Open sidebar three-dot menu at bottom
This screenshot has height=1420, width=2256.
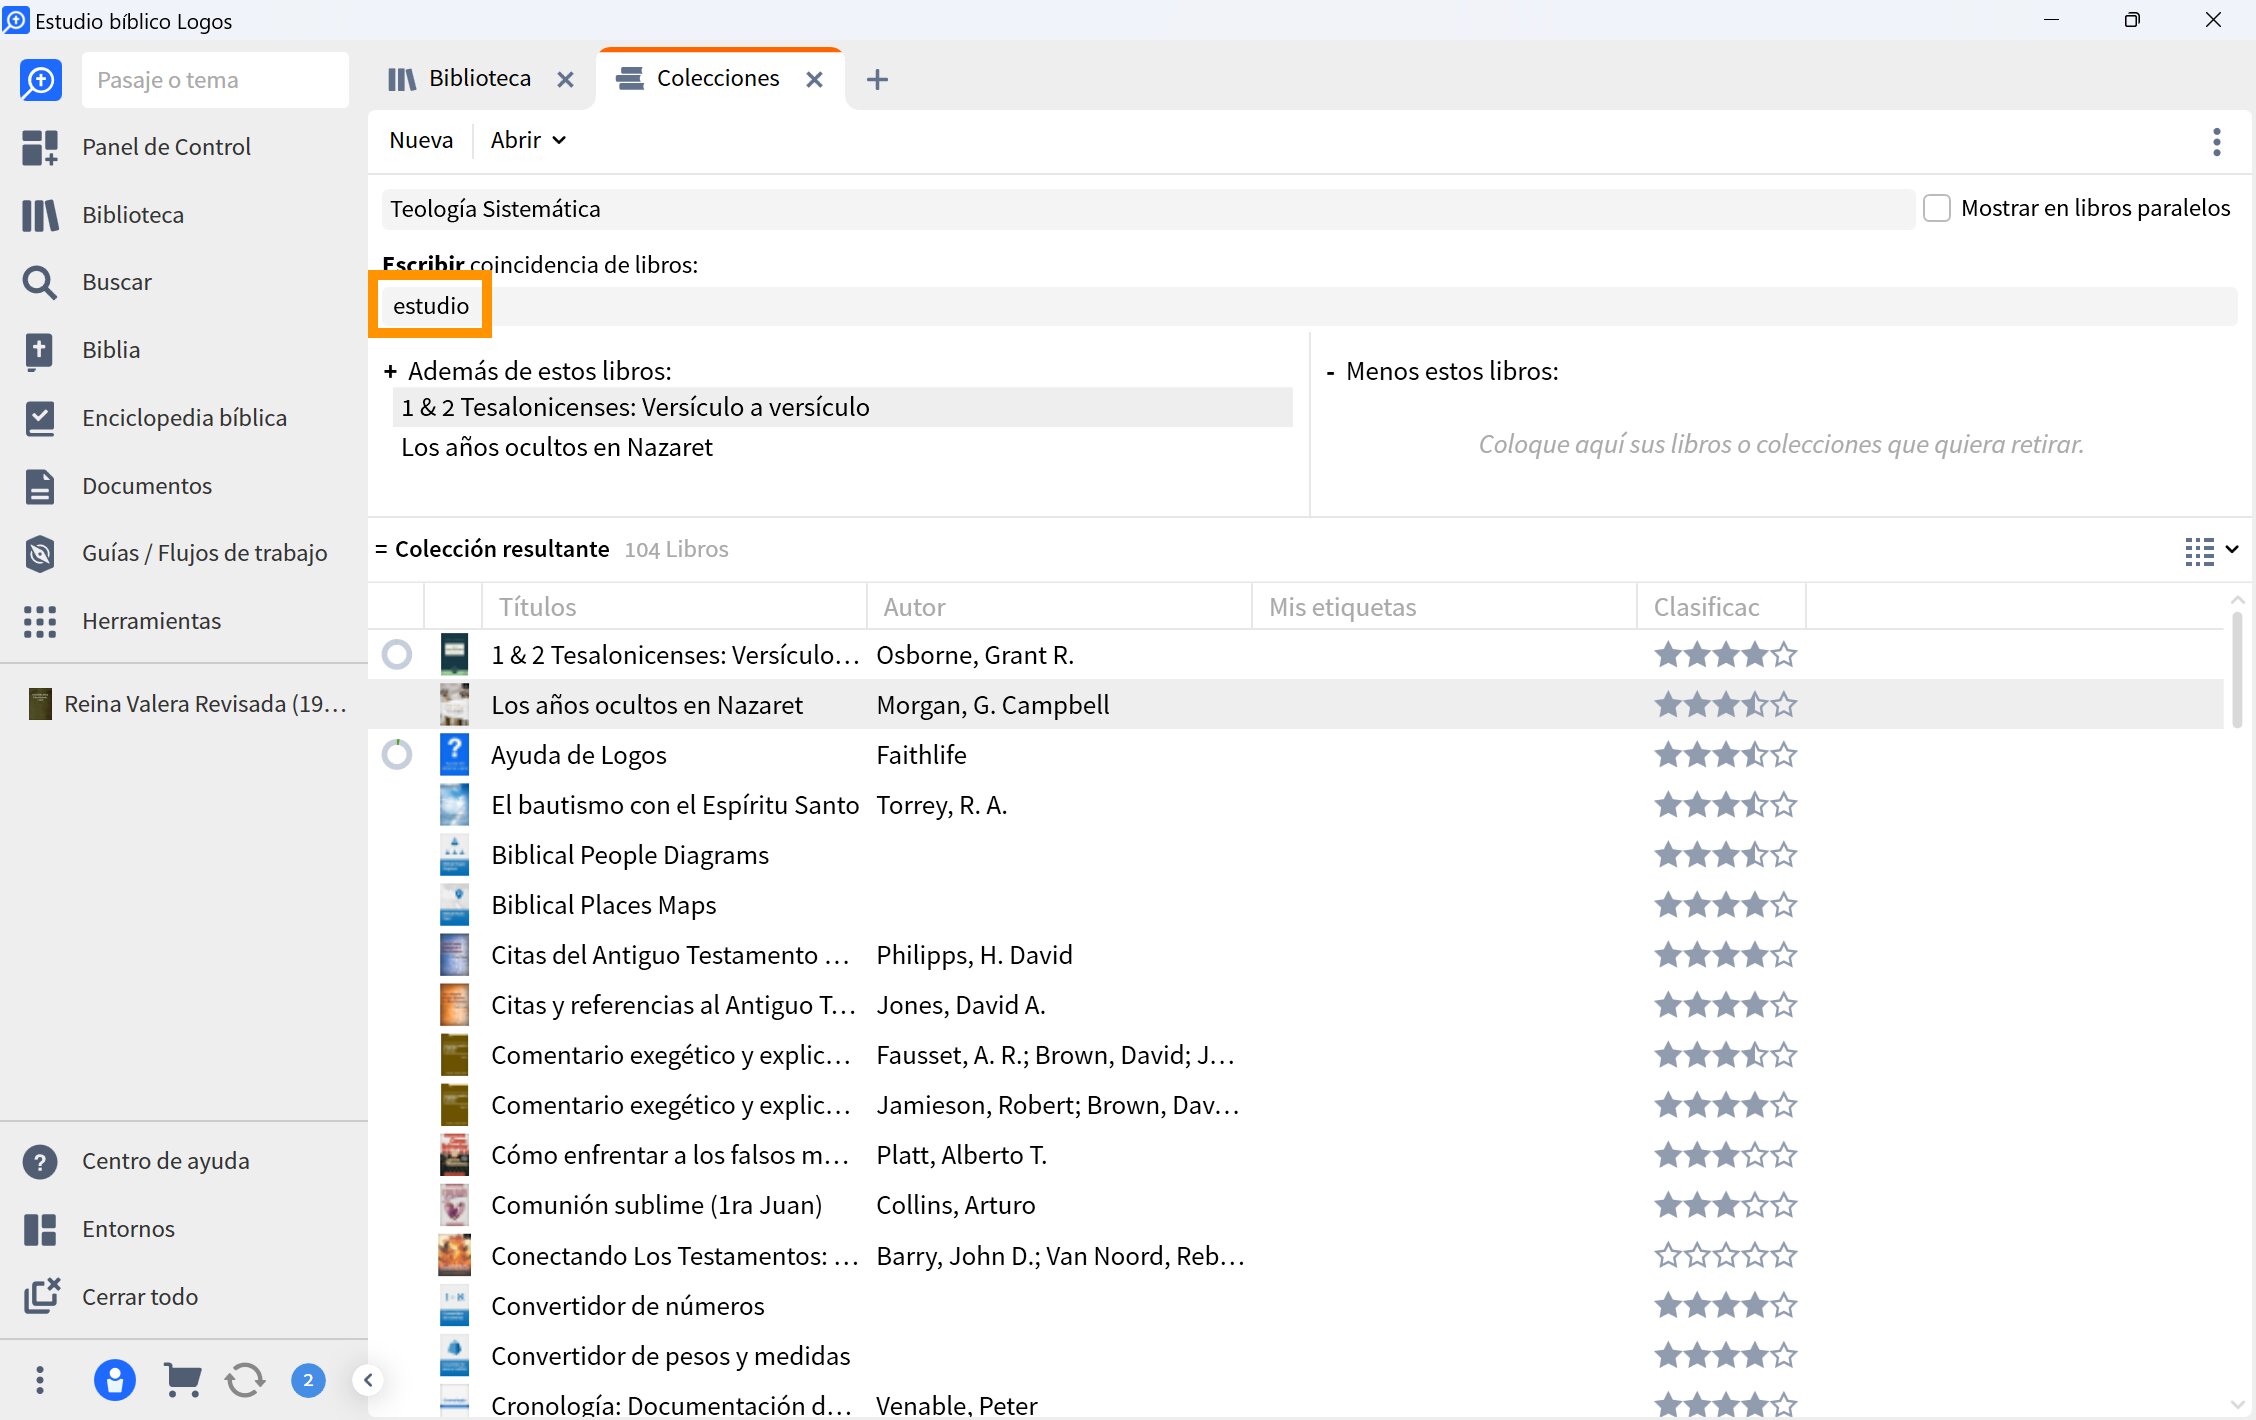click(40, 1380)
